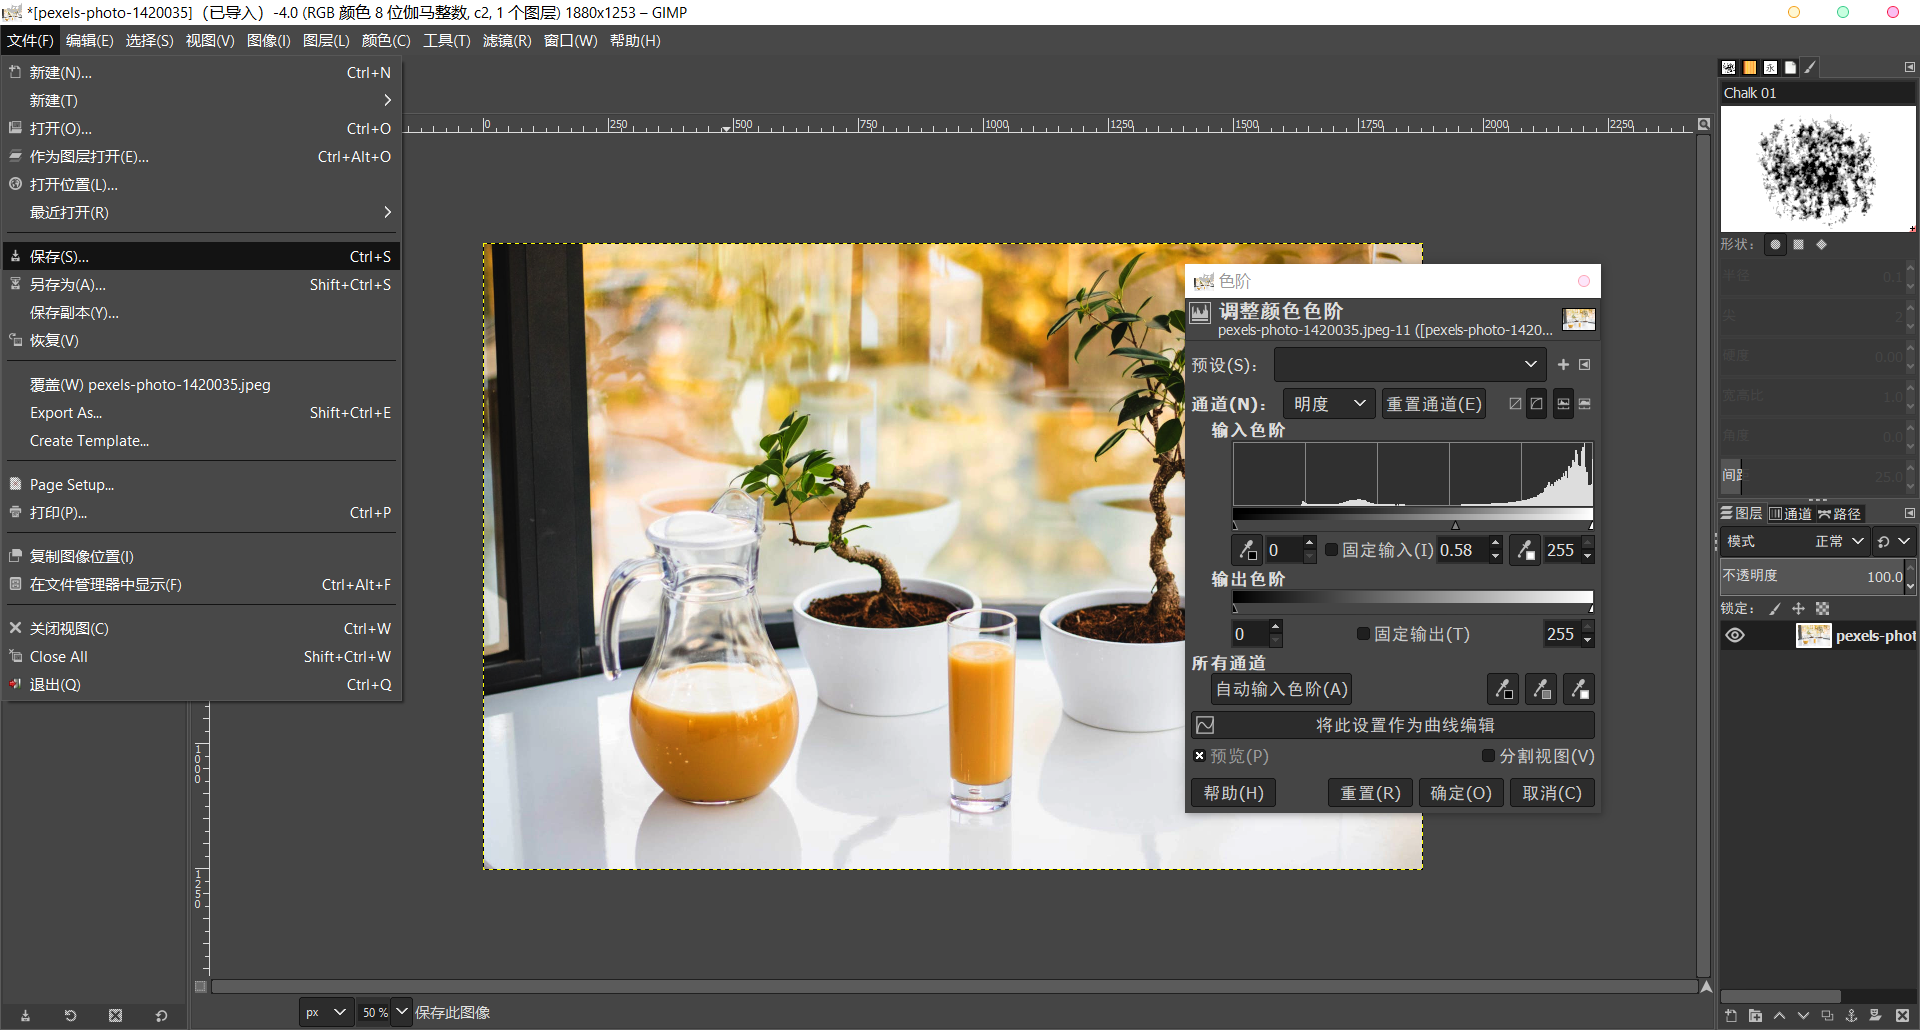
Task: Click the perceptual light adjust icon in Levels
Action: (x=1537, y=404)
